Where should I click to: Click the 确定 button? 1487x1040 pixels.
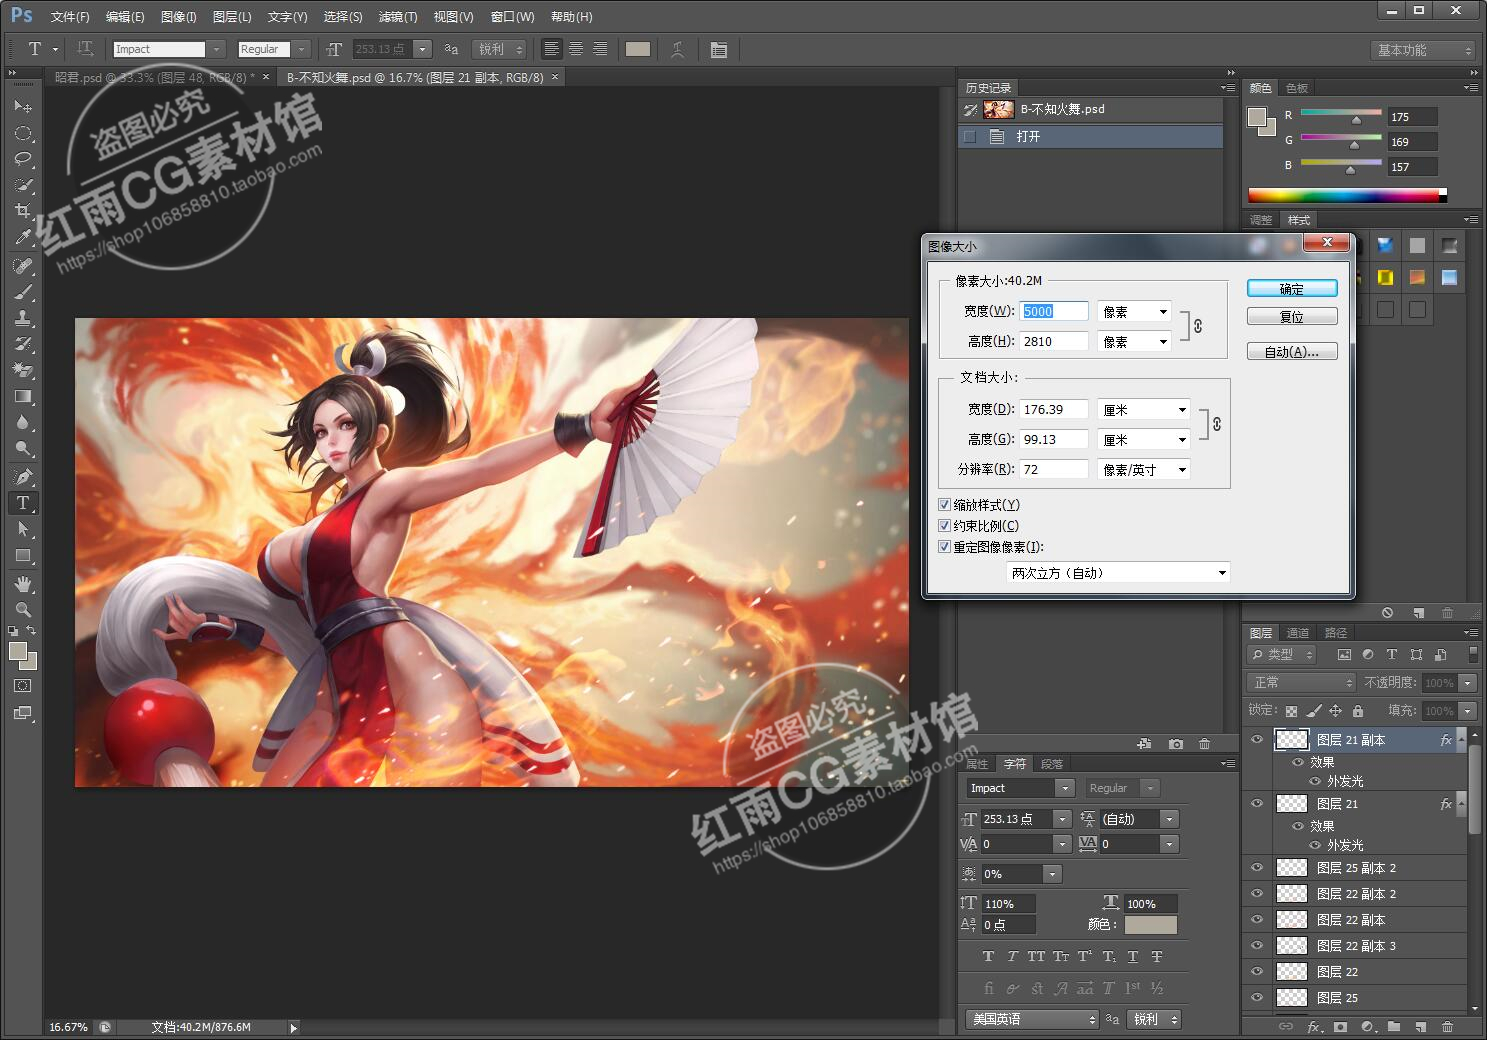(x=1292, y=289)
